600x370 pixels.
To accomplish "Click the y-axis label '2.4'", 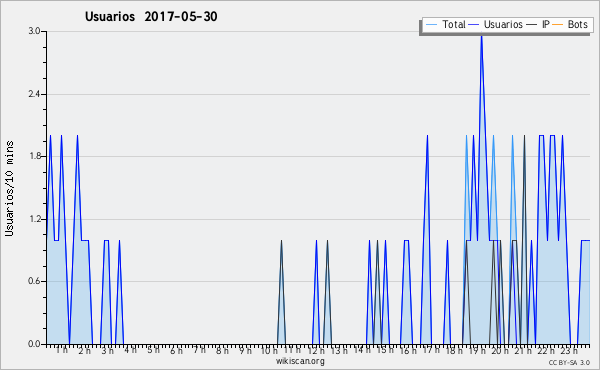I will 34,94.
